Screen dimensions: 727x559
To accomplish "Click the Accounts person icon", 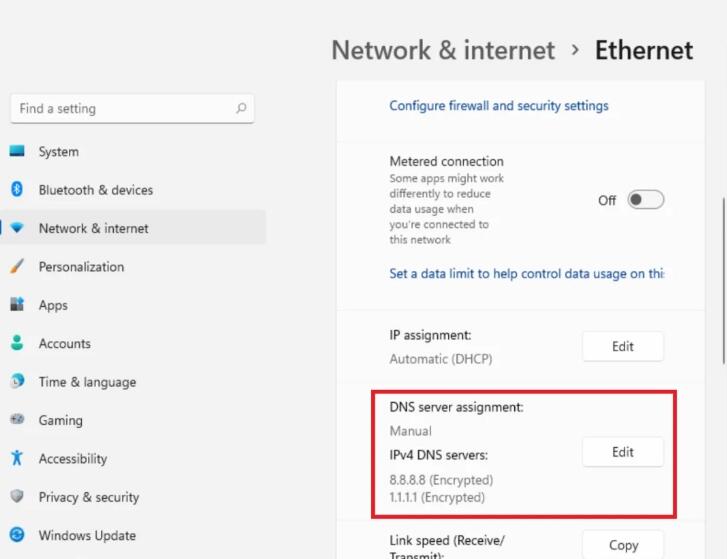I will click(17, 343).
